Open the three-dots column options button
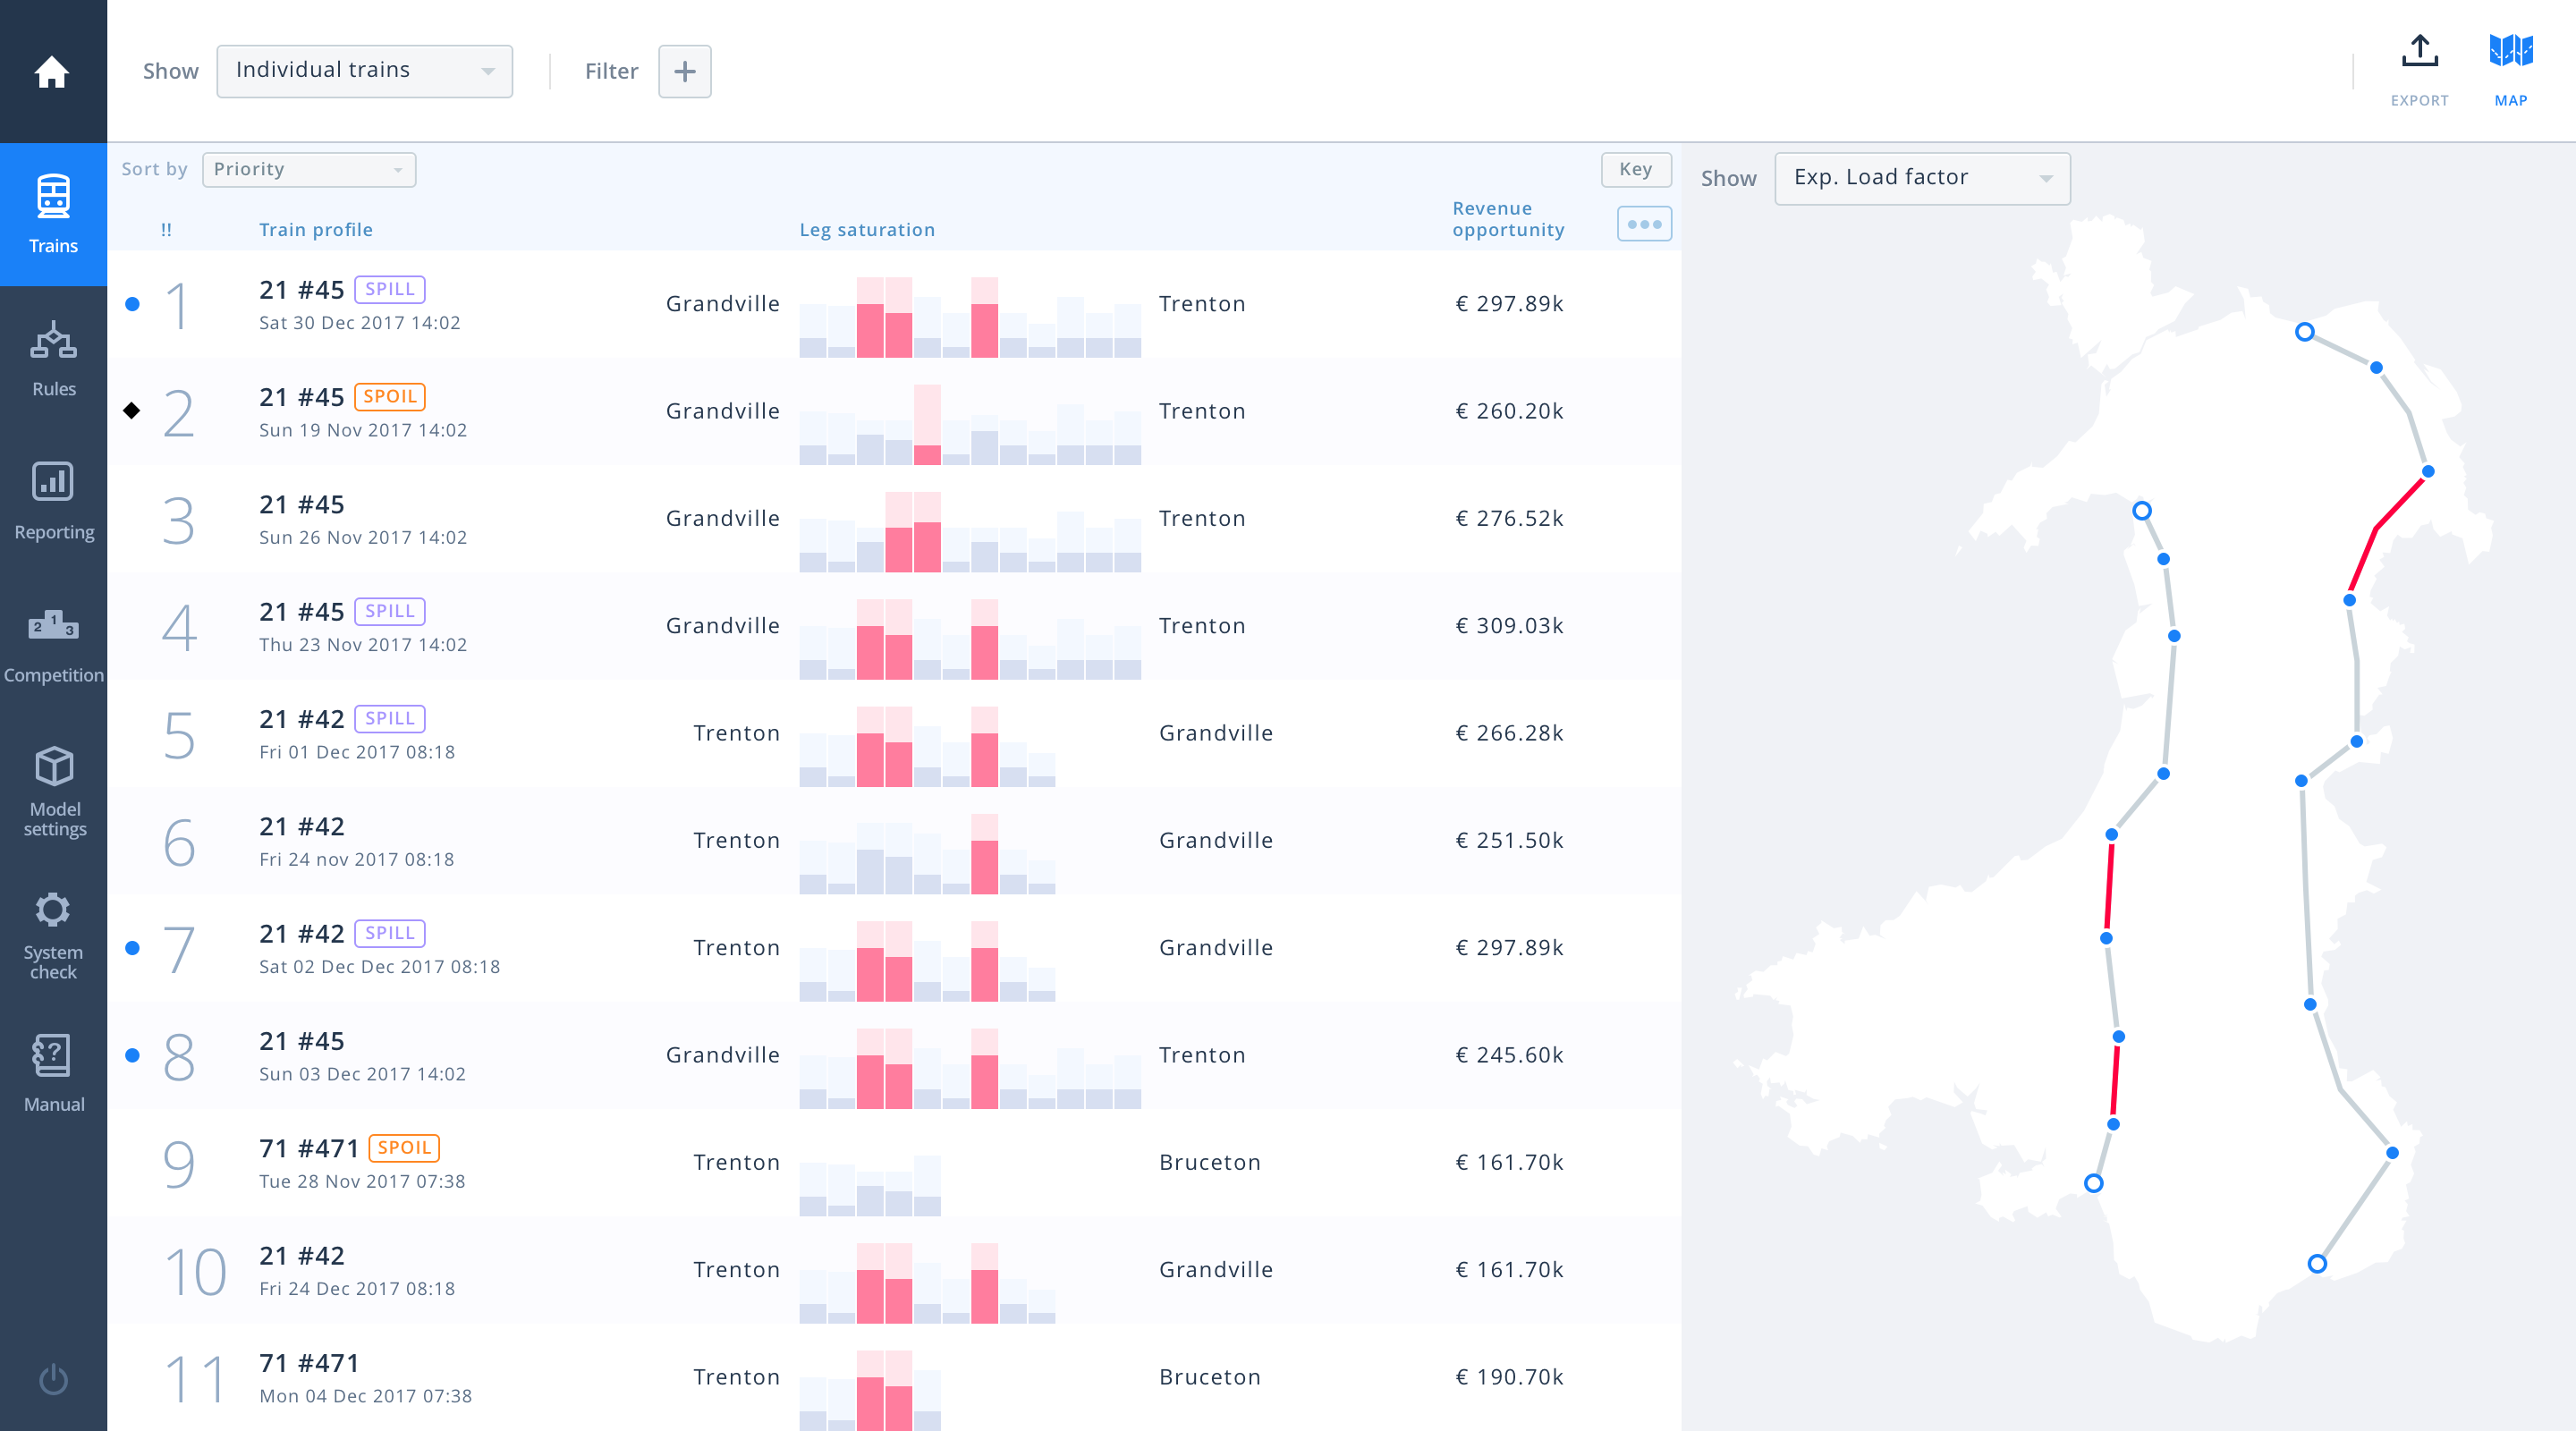Viewport: 2576px width, 1431px height. click(x=1644, y=224)
